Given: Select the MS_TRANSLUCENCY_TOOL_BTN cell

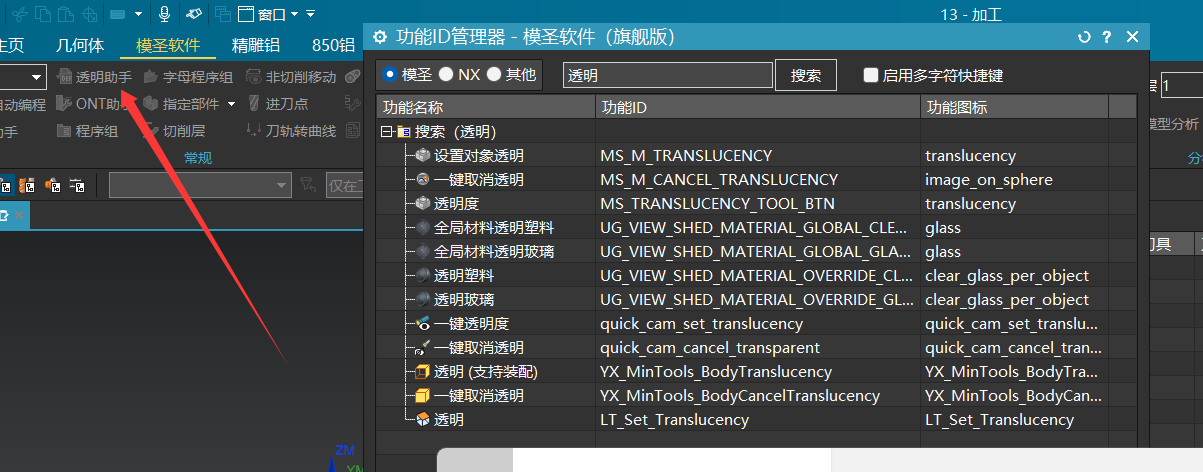Looking at the screenshot, I should [759, 203].
